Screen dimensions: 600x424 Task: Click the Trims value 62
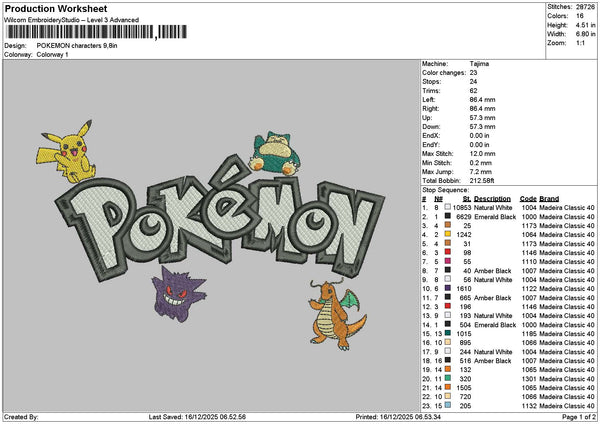pos(473,91)
